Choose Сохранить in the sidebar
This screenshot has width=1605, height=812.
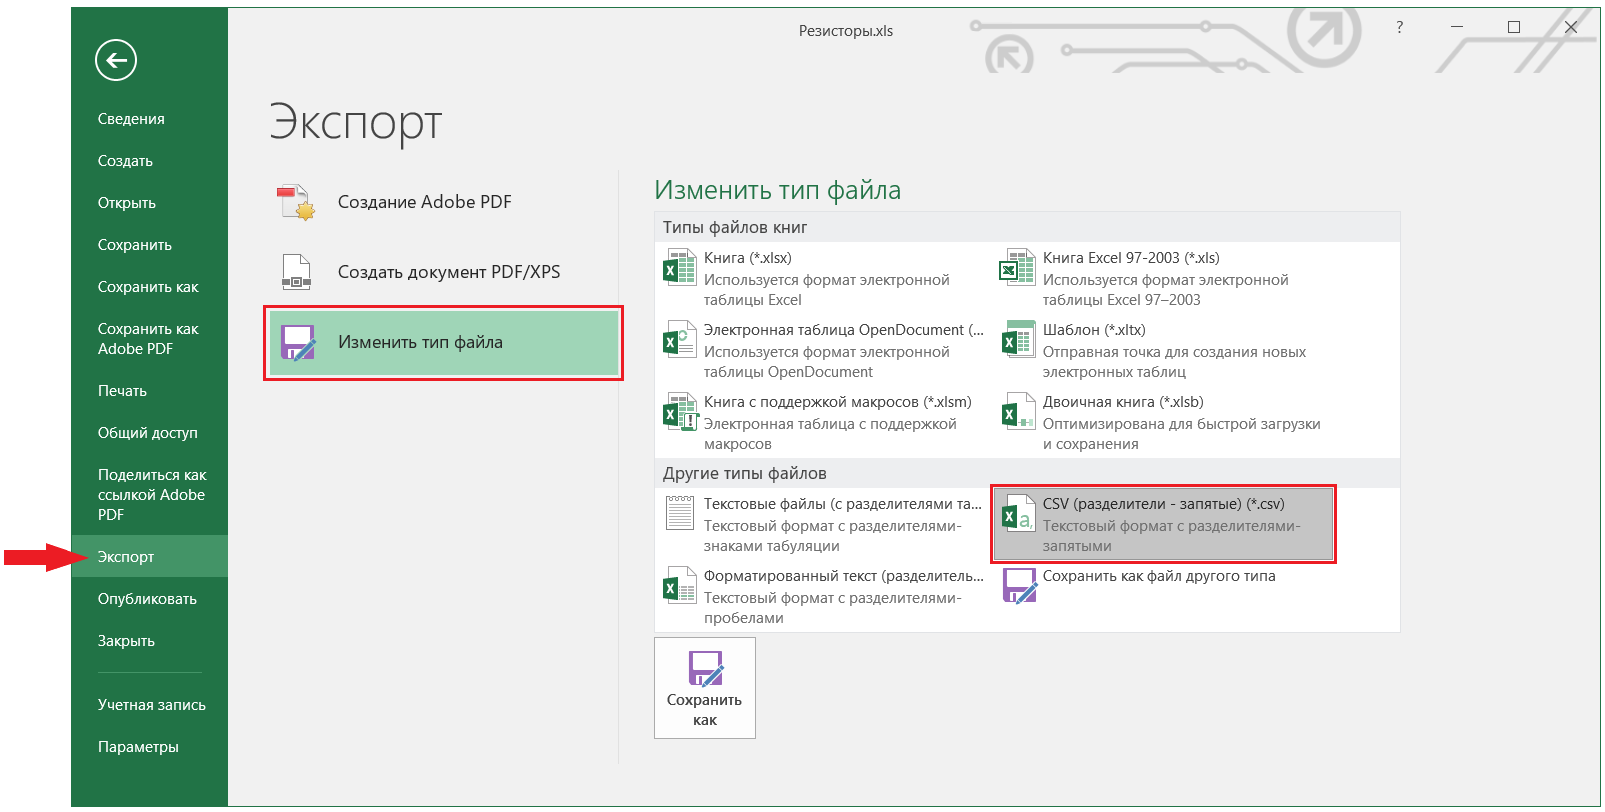coord(149,245)
